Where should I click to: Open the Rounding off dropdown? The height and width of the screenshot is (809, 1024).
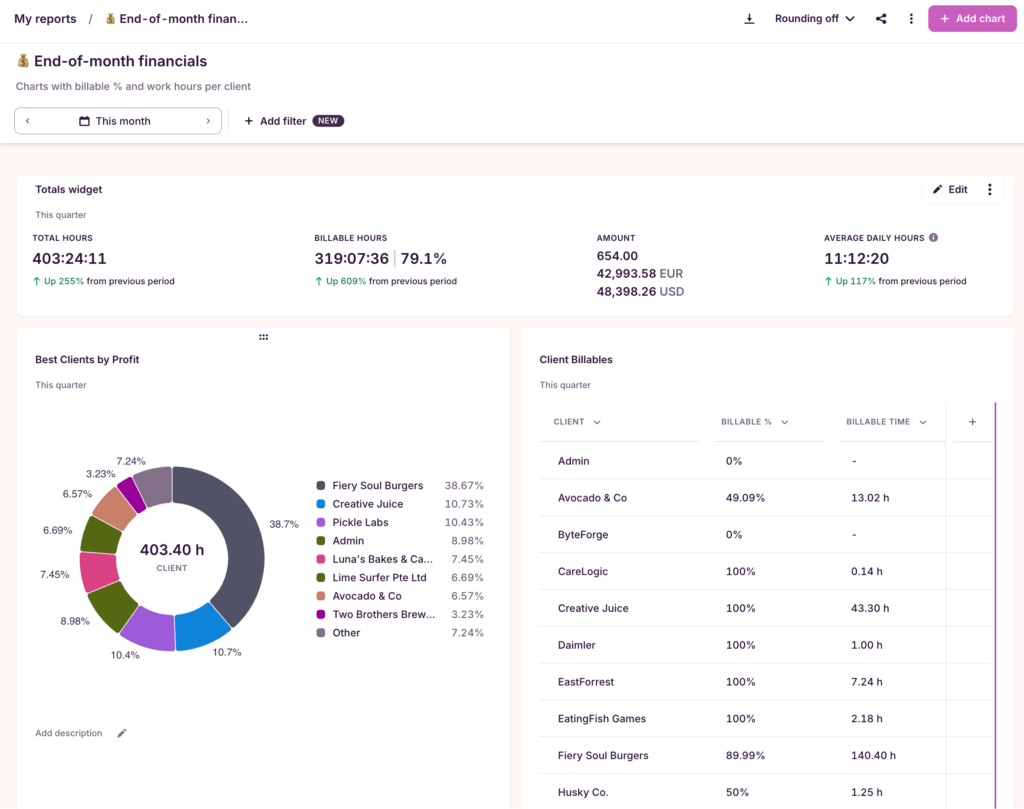pos(813,18)
